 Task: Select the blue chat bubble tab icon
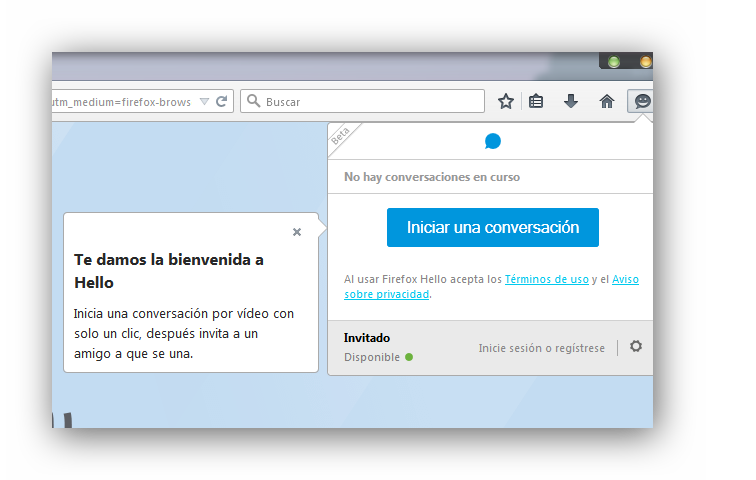click(x=493, y=141)
